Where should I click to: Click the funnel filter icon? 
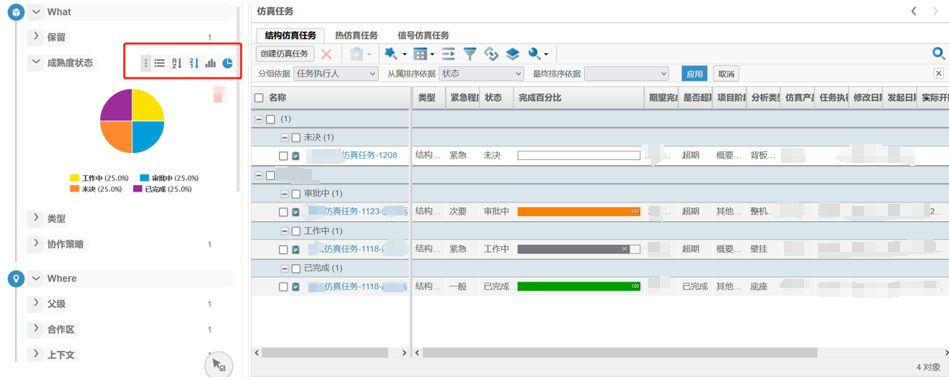470,54
